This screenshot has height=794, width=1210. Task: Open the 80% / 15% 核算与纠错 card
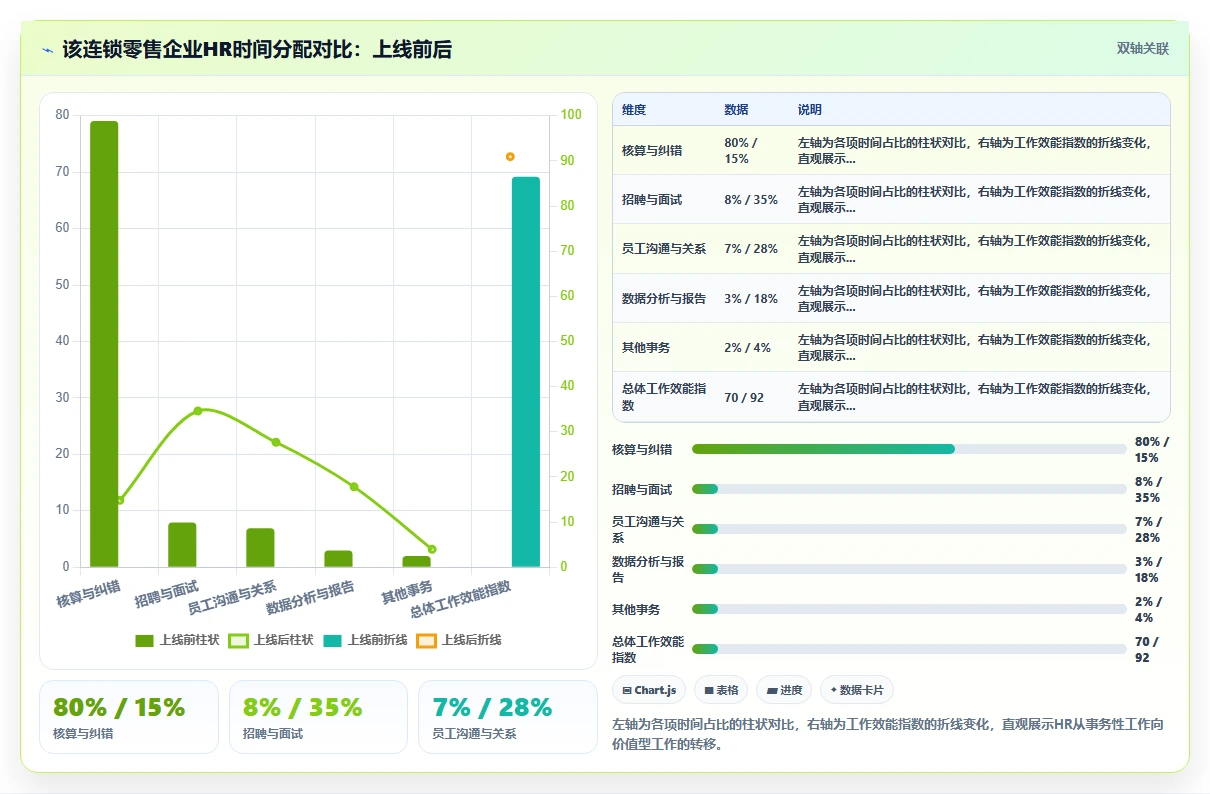point(129,717)
